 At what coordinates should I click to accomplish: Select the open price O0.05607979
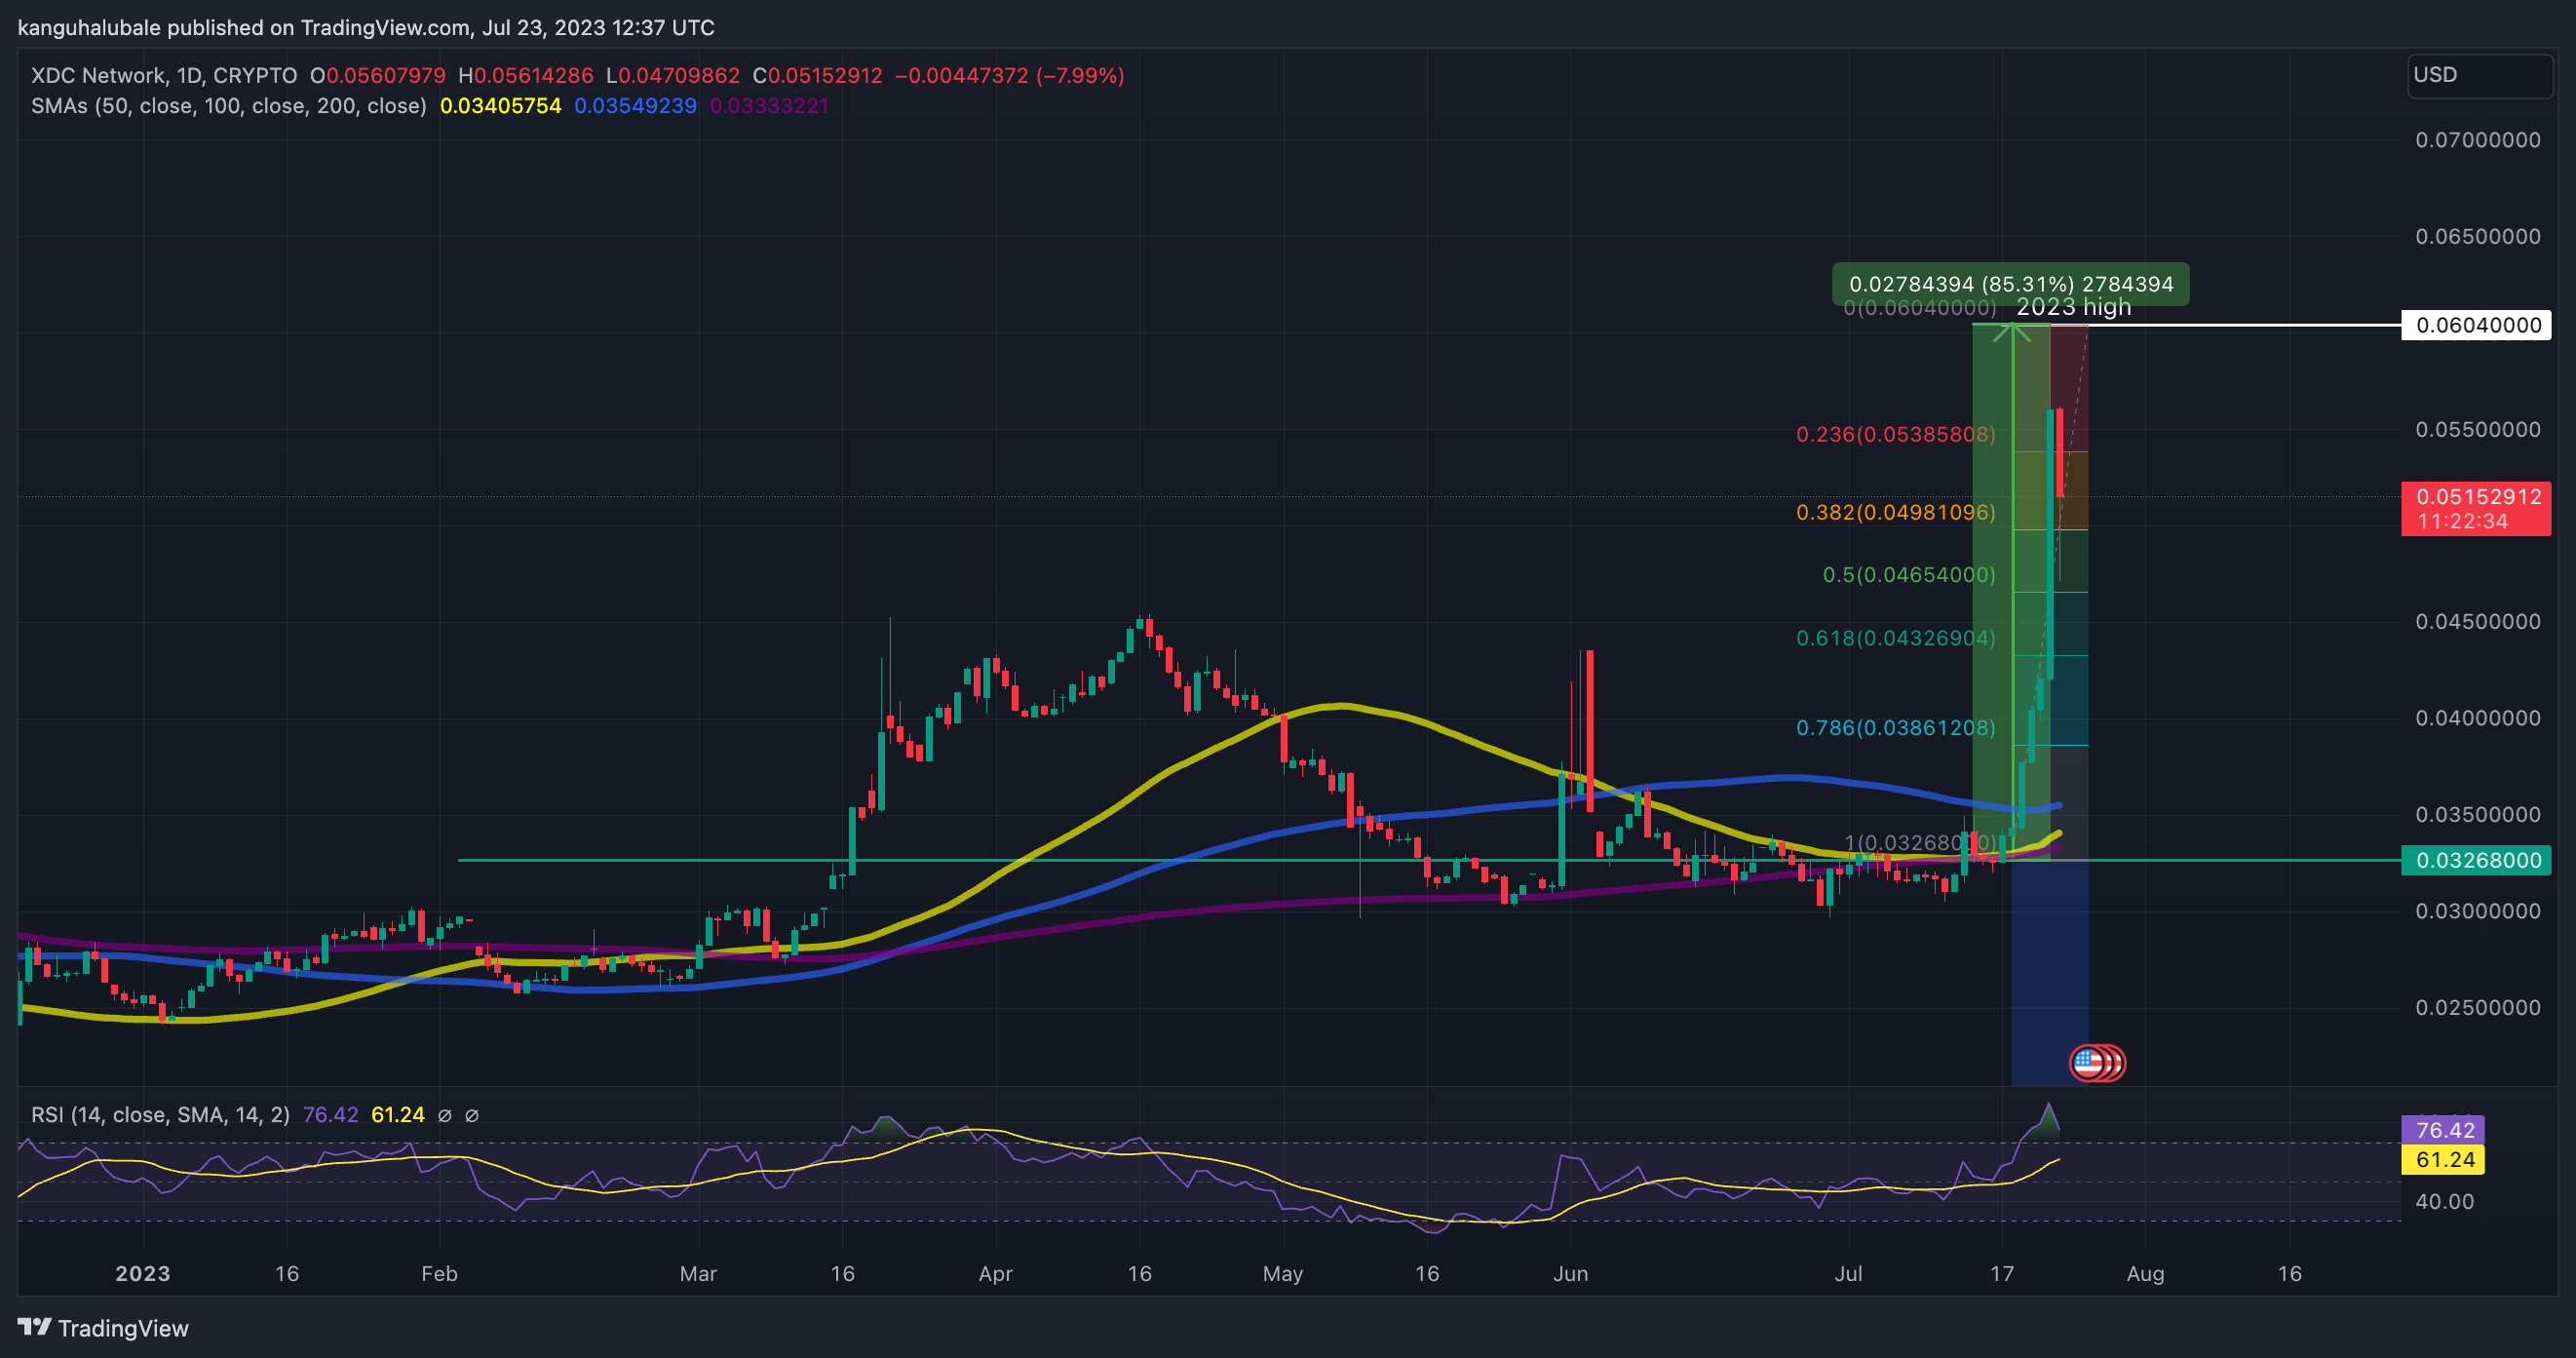click(378, 76)
